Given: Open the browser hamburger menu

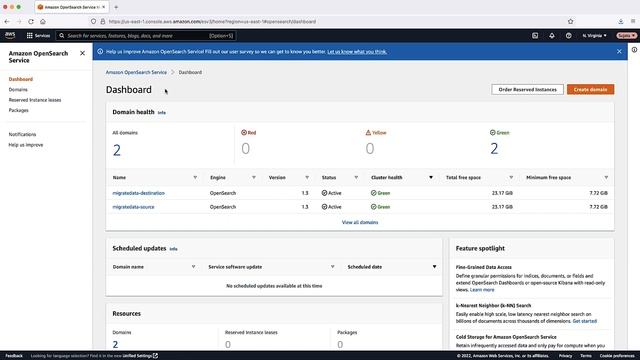Looking at the screenshot, I should (633, 21).
